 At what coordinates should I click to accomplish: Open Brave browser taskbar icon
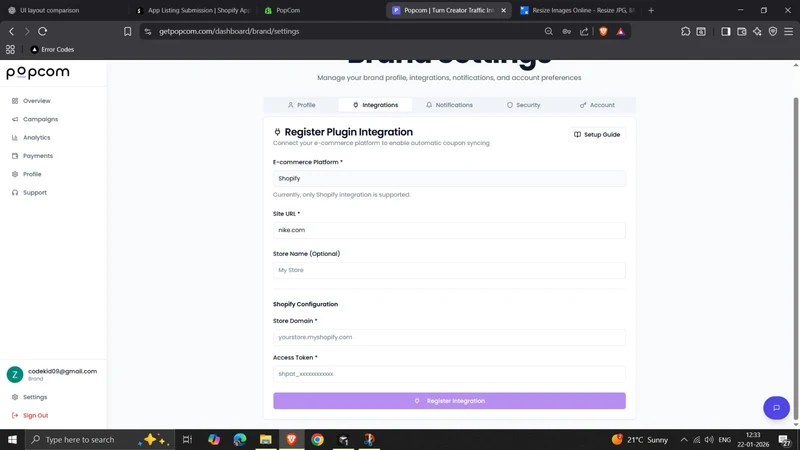click(x=291, y=439)
